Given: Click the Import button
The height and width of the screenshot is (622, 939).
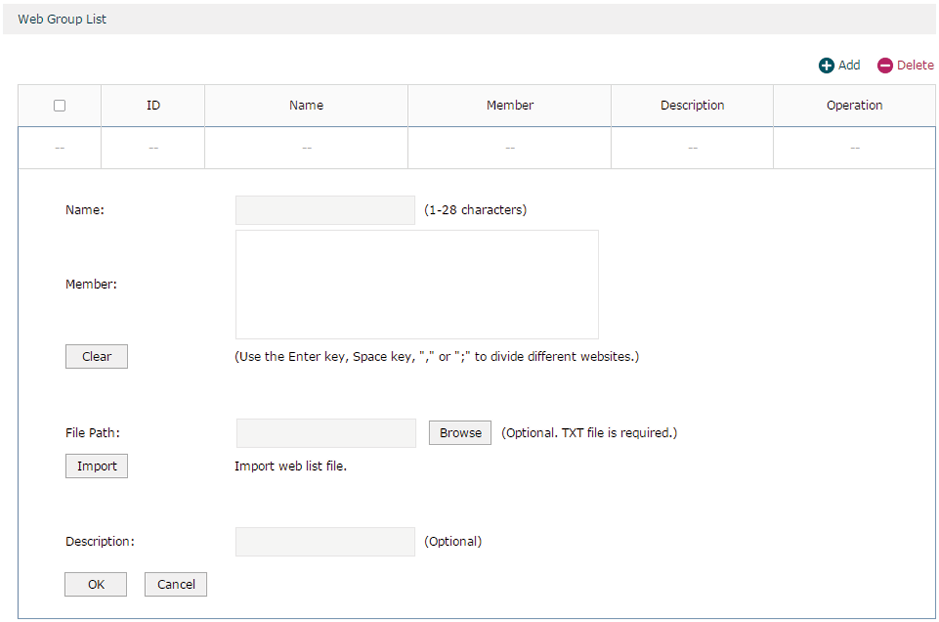Looking at the screenshot, I should pos(96,466).
